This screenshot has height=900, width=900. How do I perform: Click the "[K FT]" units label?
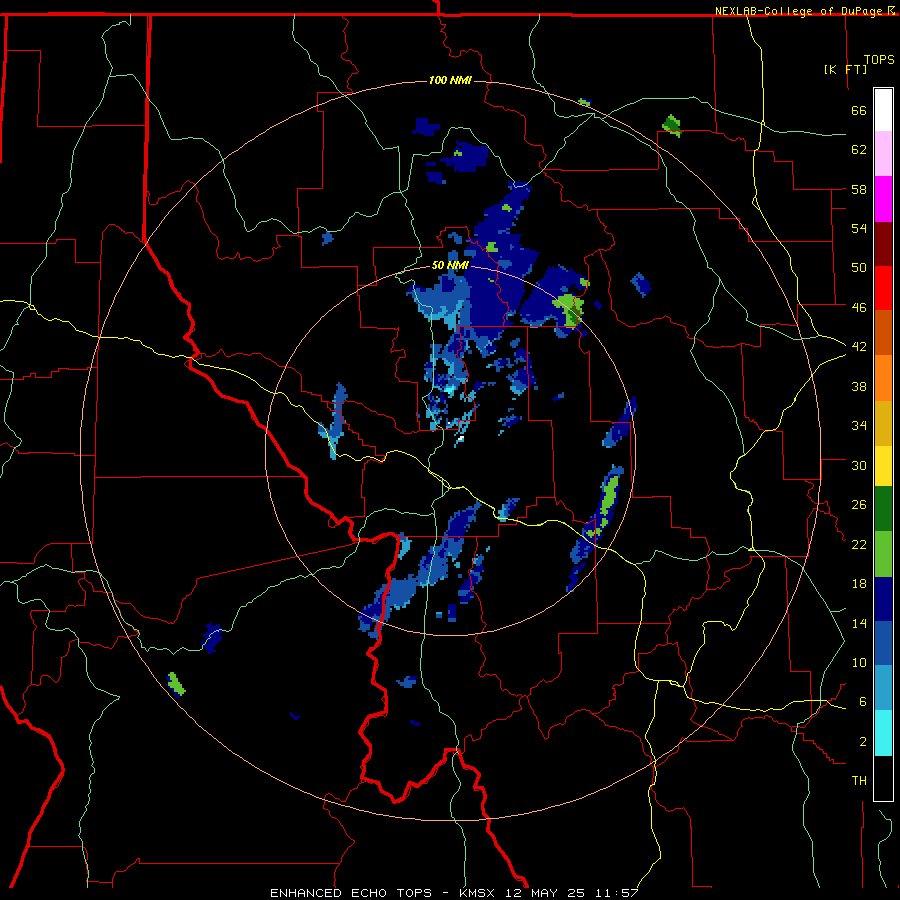[845, 69]
